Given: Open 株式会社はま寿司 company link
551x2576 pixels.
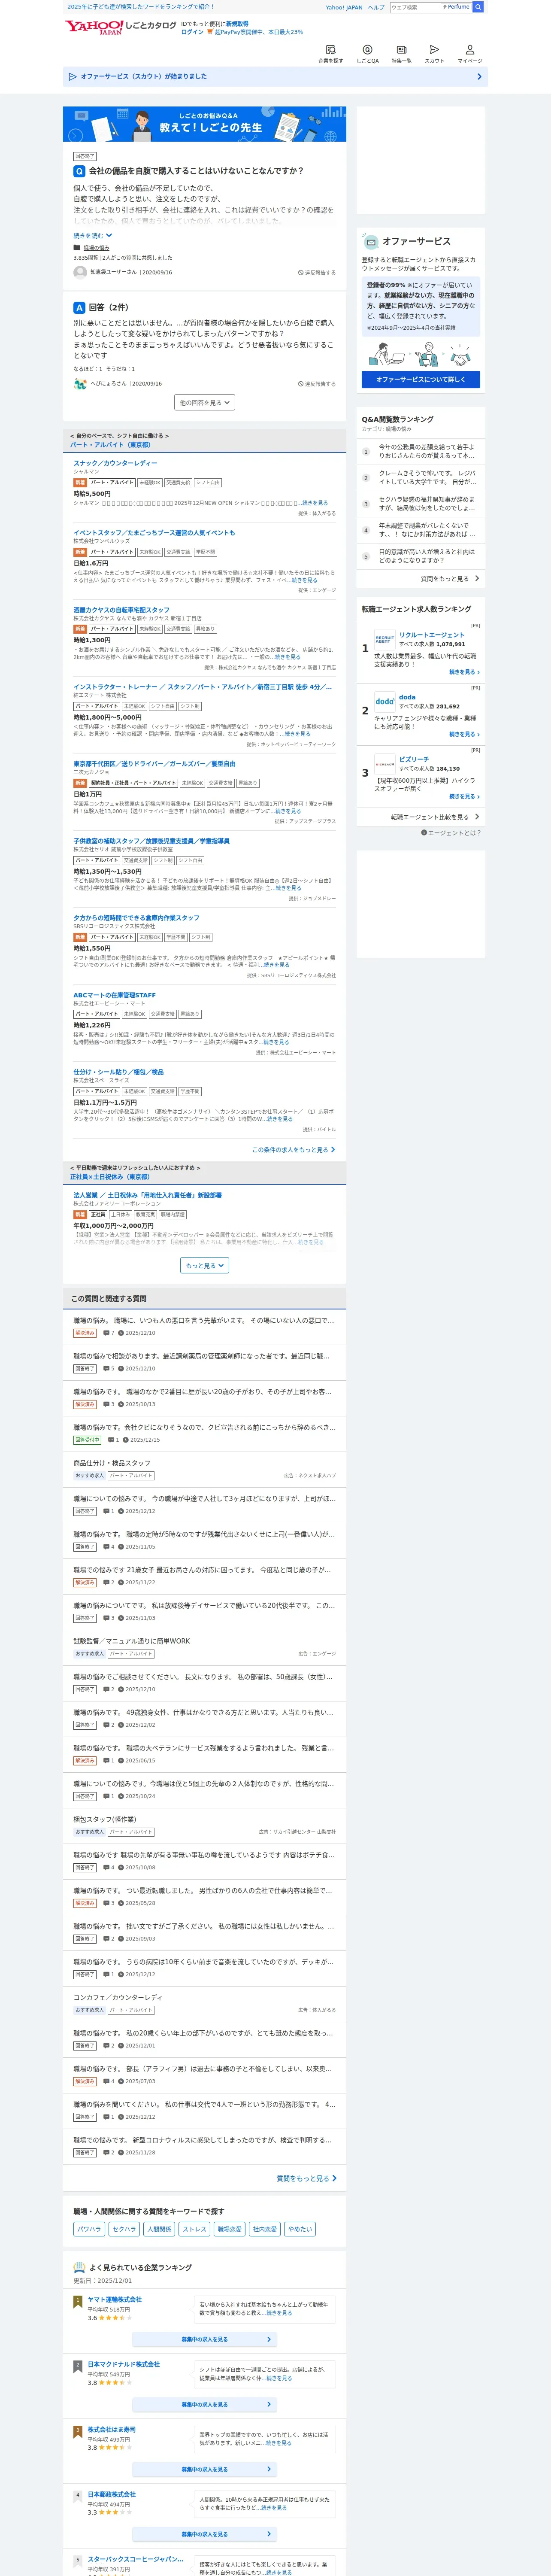Looking at the screenshot, I should click(x=111, y=2429).
